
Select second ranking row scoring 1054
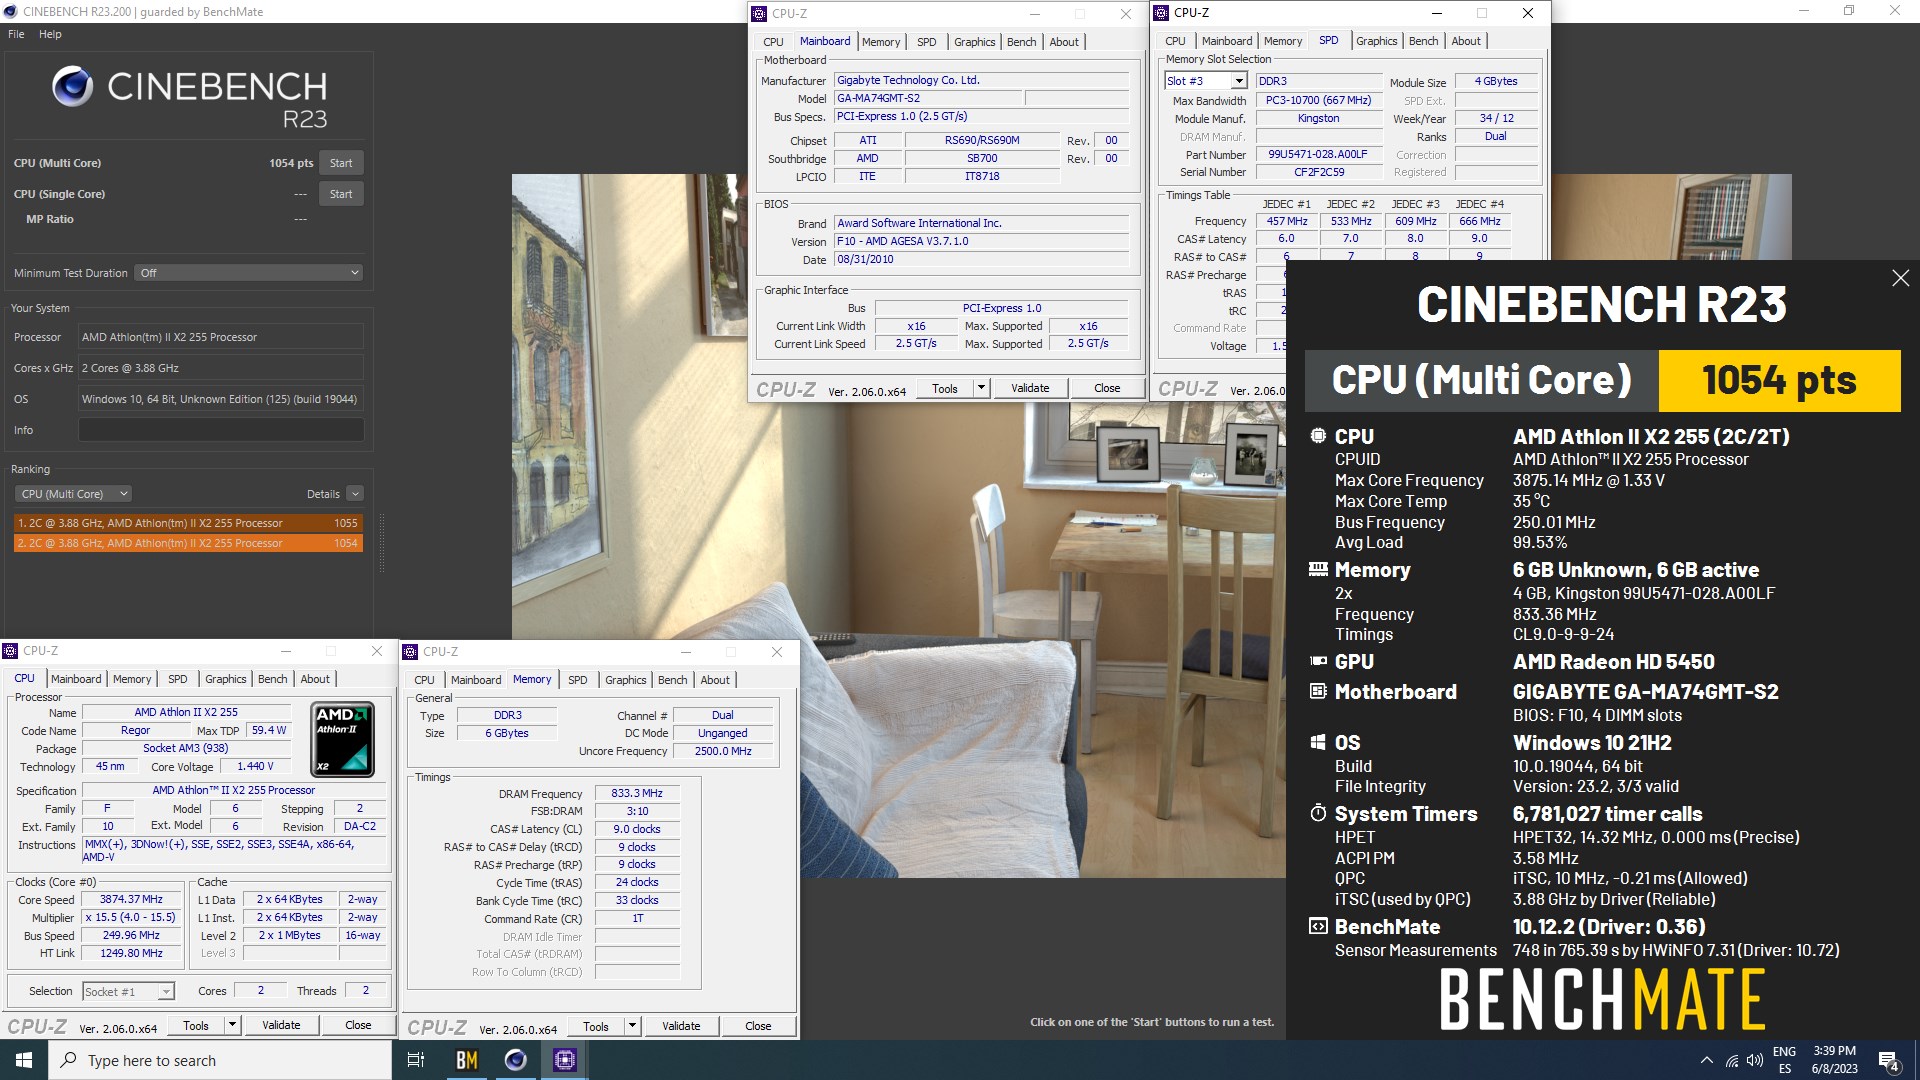coord(188,543)
